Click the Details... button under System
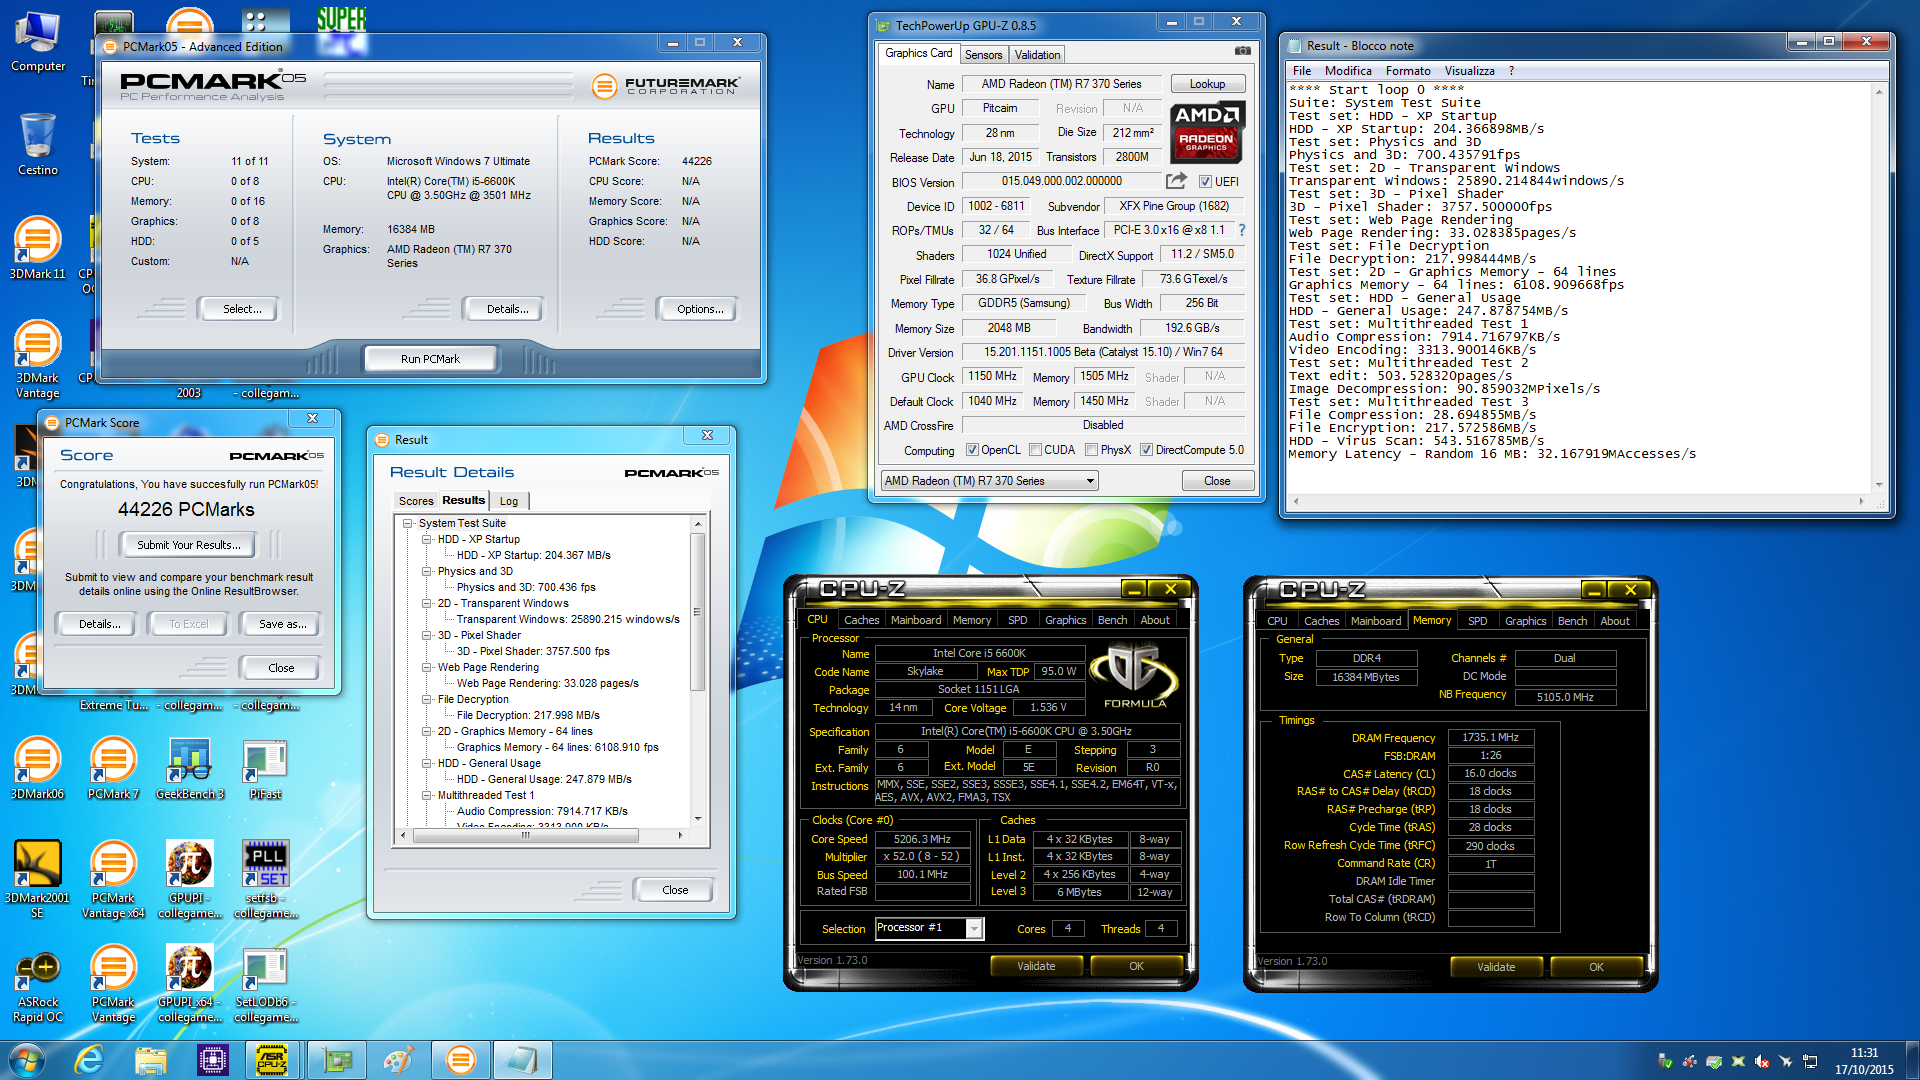This screenshot has width=1920, height=1080. pyautogui.click(x=507, y=309)
